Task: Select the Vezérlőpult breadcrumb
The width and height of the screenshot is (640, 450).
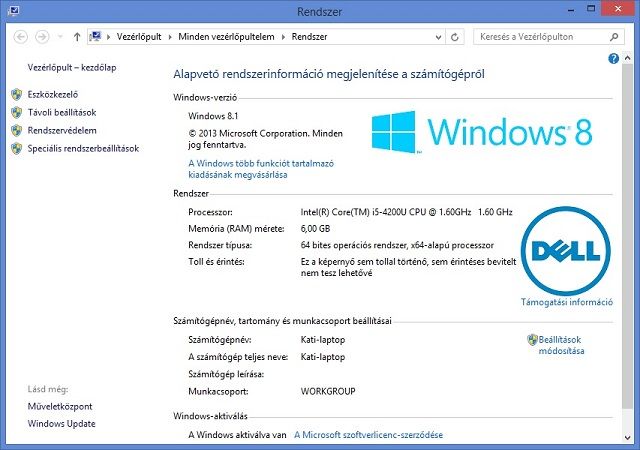Action: [139, 37]
